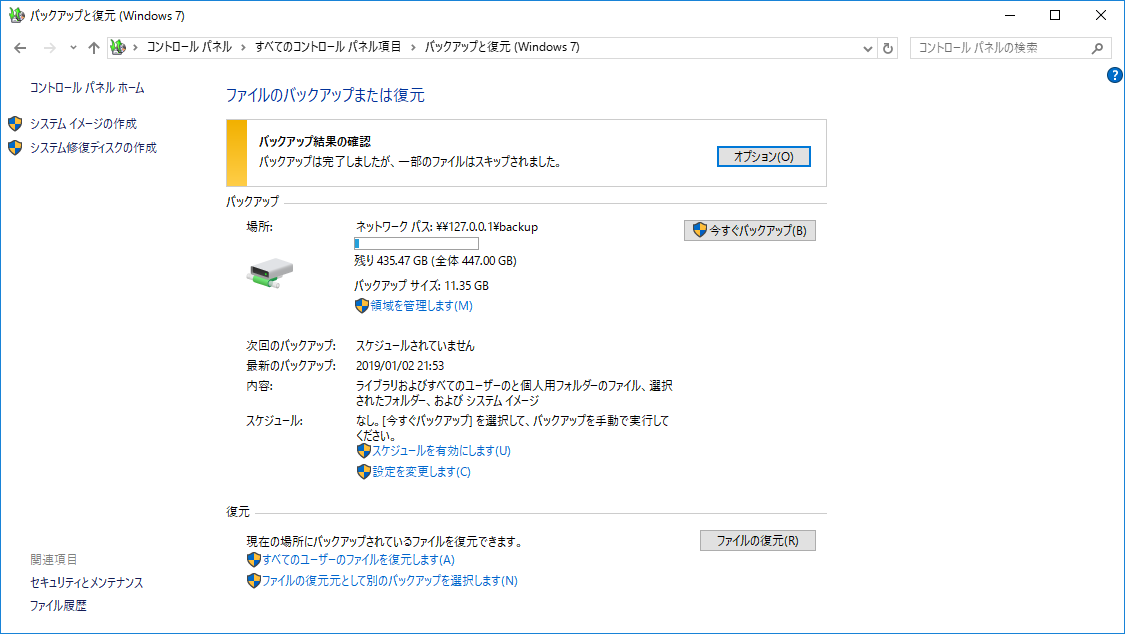Click すべてのコントロール パネル項目 breadcrumb

pyautogui.click(x=328, y=47)
